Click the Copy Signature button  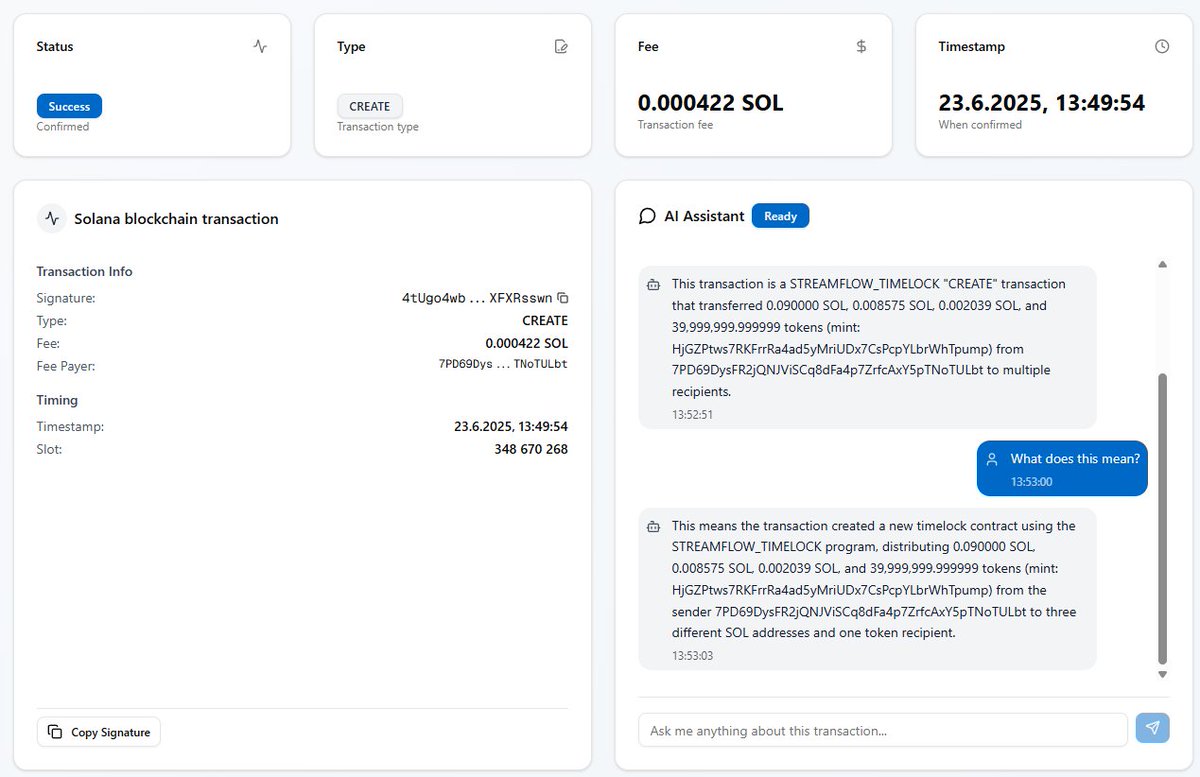(x=99, y=732)
